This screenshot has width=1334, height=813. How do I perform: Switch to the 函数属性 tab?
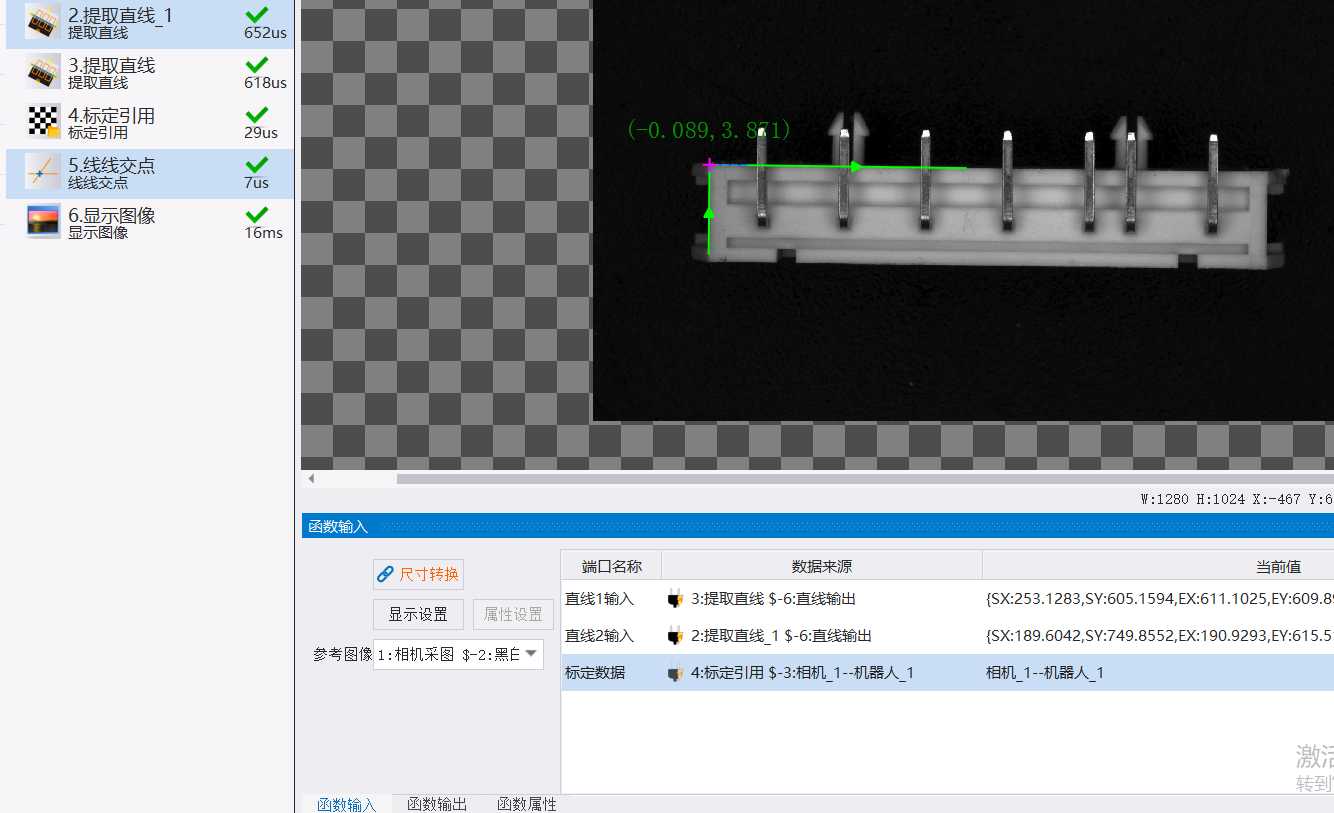pos(527,804)
